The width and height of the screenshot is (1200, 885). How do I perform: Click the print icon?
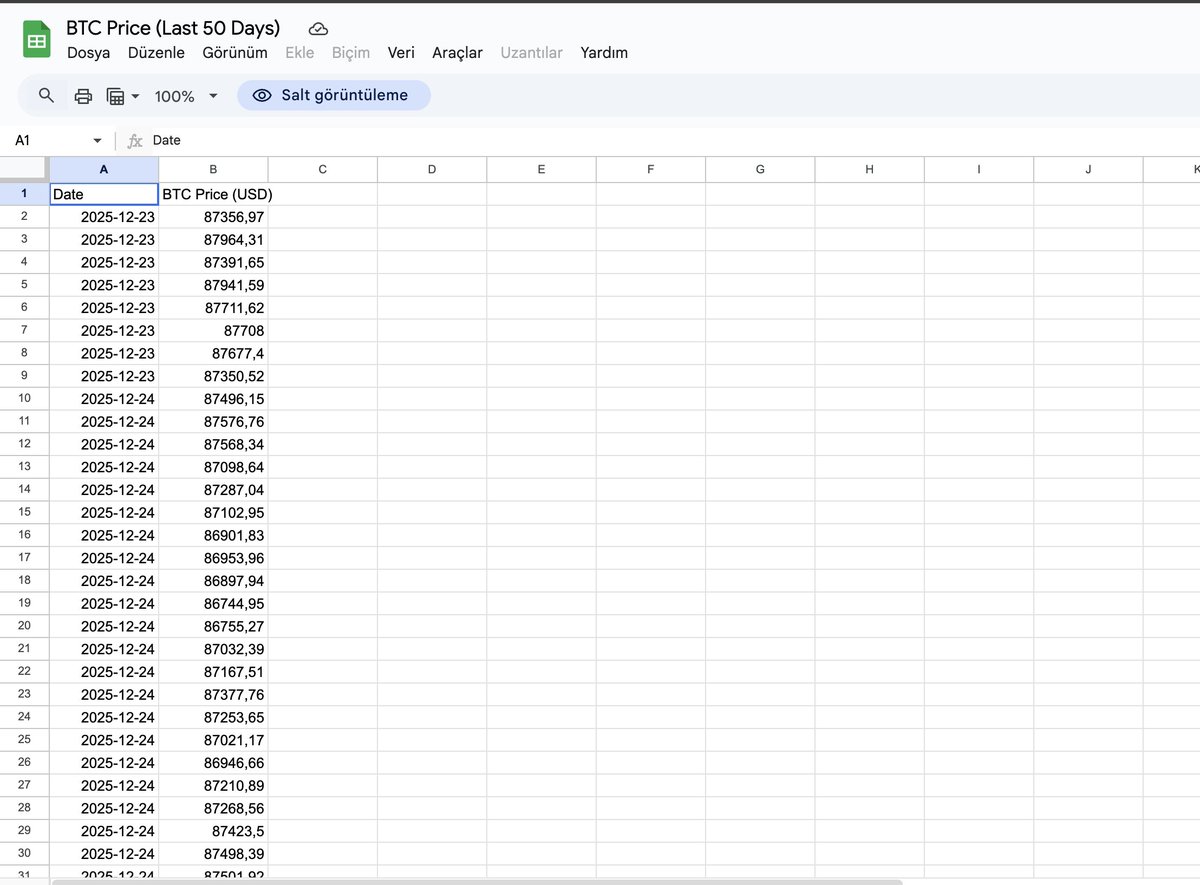[x=83, y=96]
